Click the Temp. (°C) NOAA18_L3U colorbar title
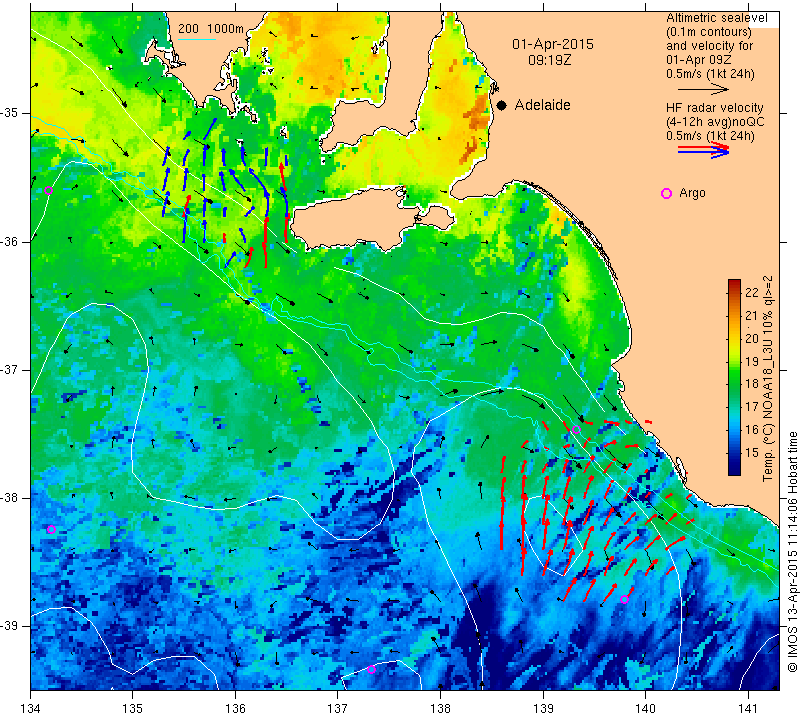Image resolution: width=800 pixels, height=720 pixels. click(x=767, y=378)
